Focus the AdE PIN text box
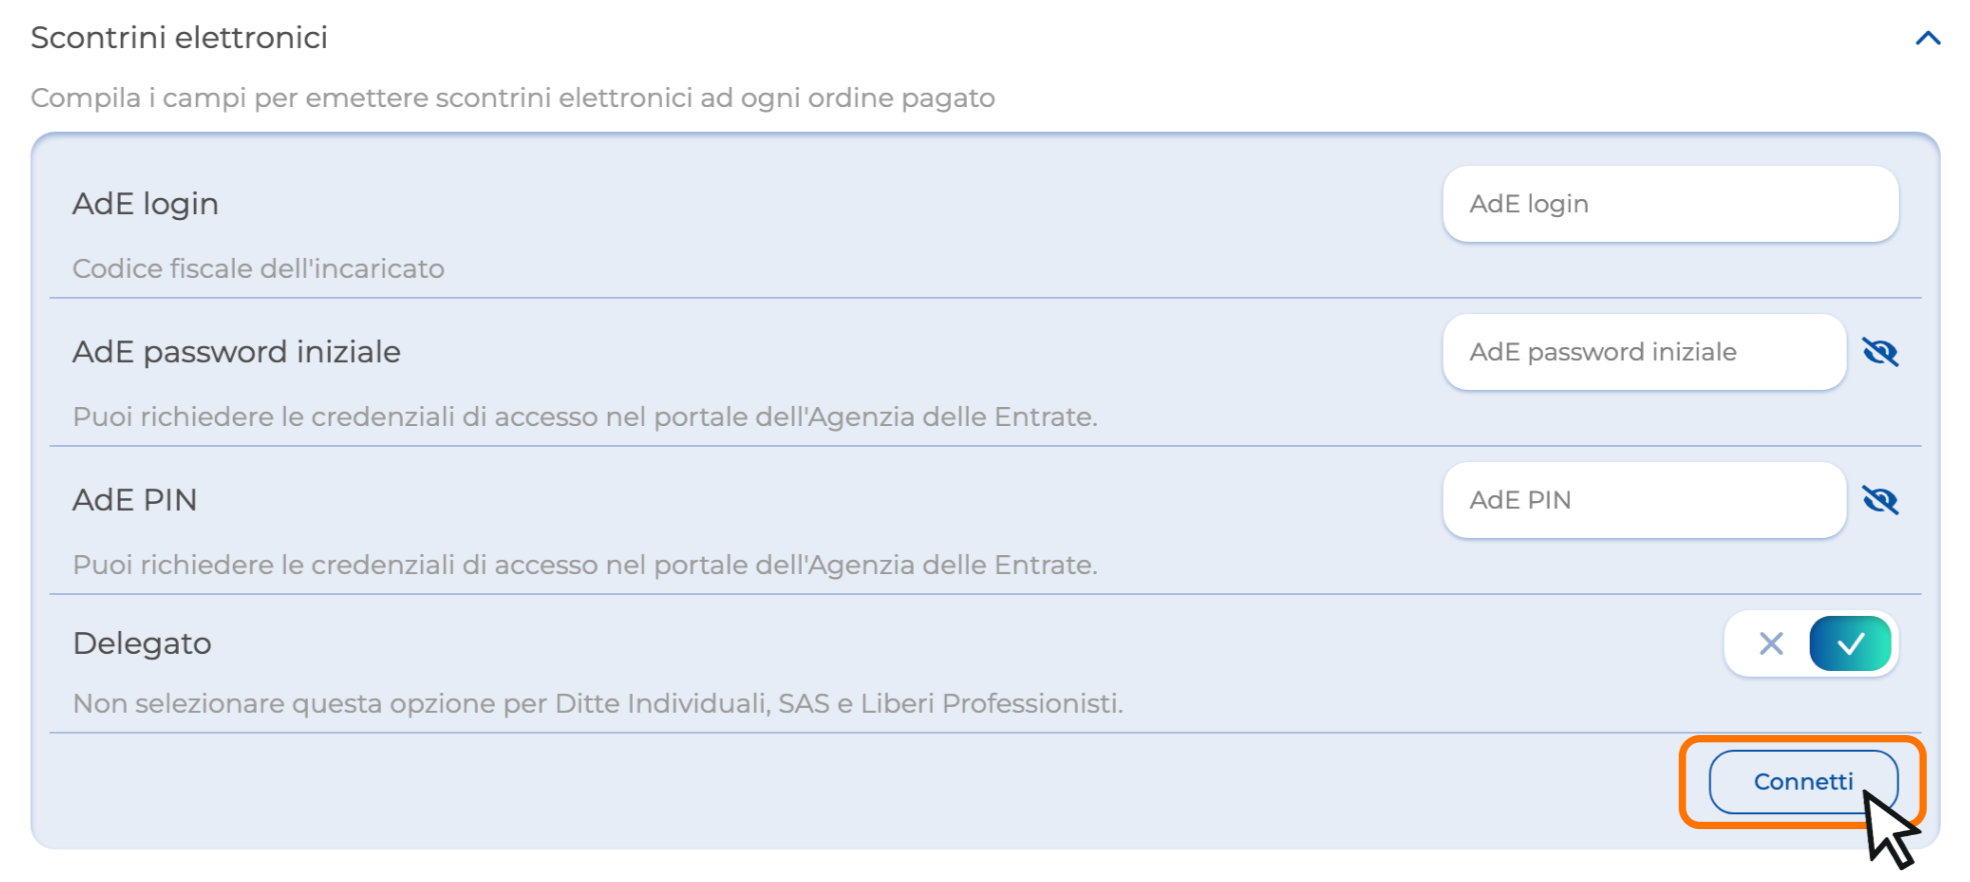Viewport: 1970px width, 882px height. [1643, 500]
